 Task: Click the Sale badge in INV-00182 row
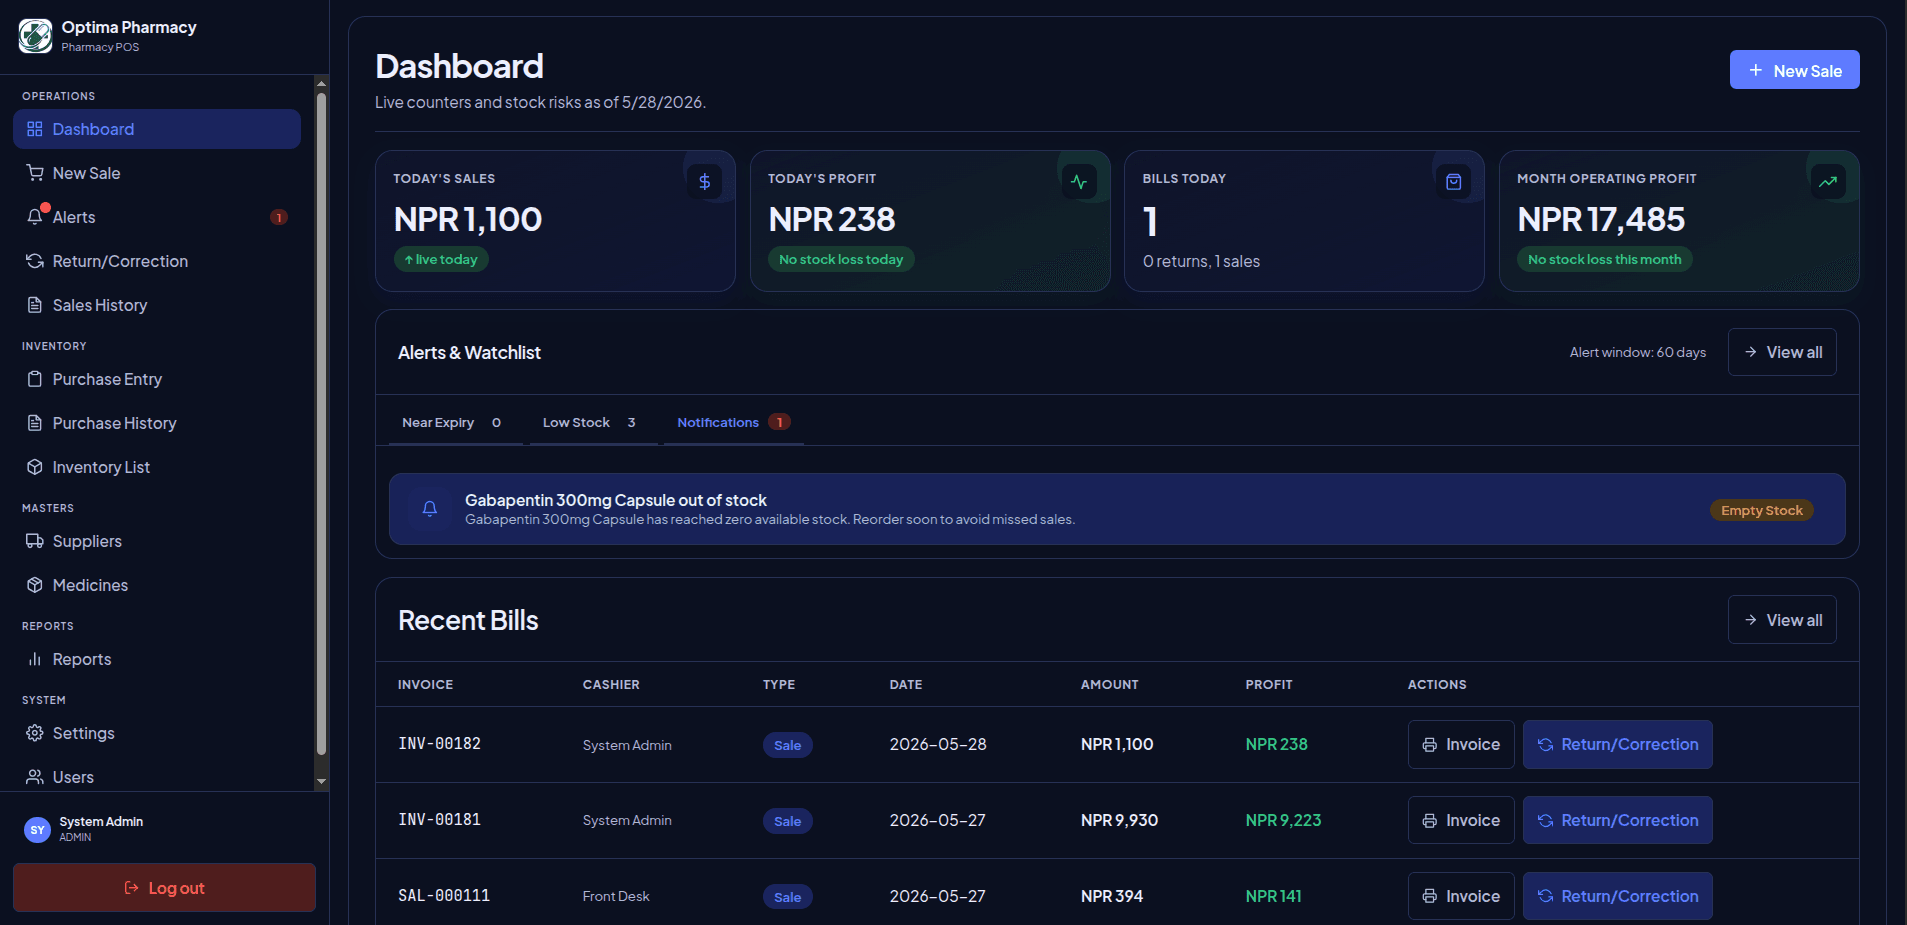(x=788, y=745)
